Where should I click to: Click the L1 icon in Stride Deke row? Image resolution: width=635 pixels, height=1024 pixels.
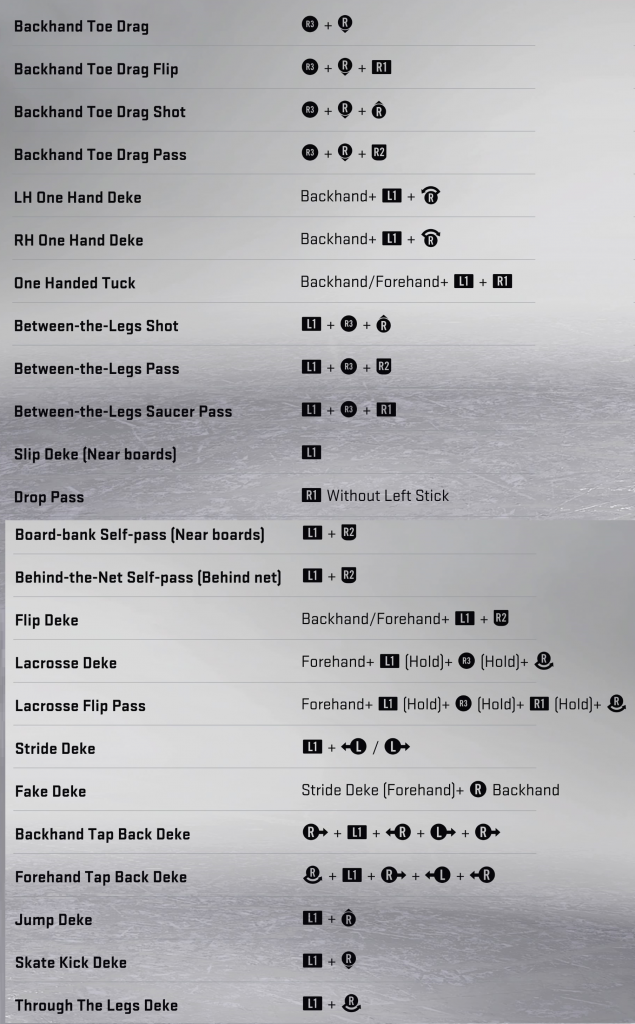point(312,747)
